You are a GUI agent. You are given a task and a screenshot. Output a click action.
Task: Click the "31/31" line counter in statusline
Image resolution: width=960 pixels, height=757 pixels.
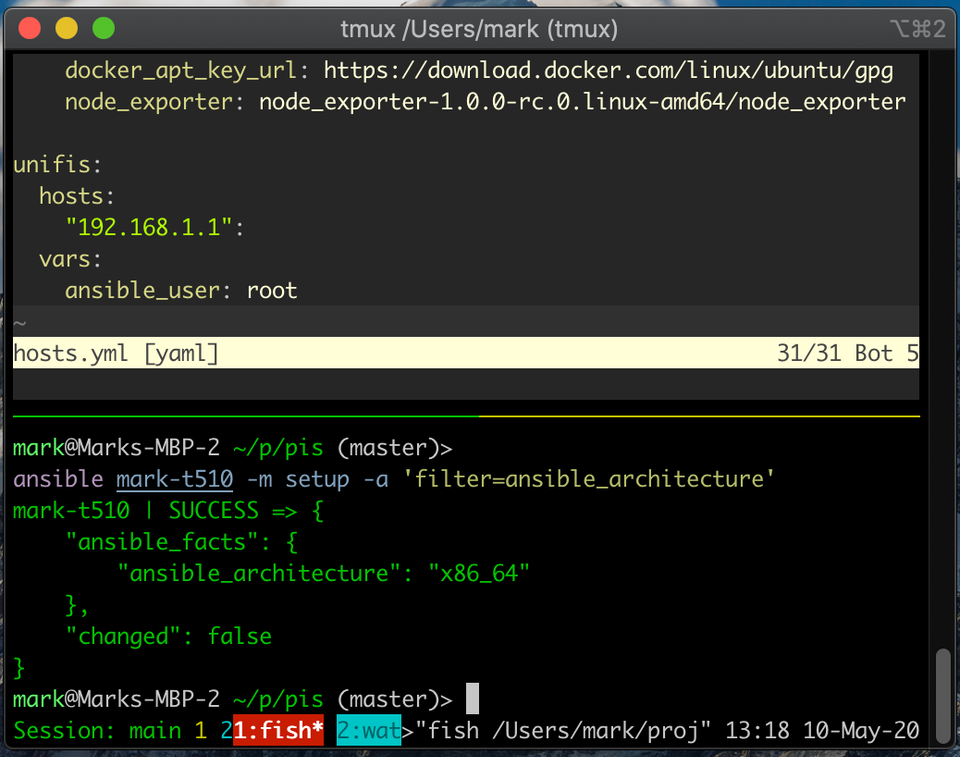(808, 352)
